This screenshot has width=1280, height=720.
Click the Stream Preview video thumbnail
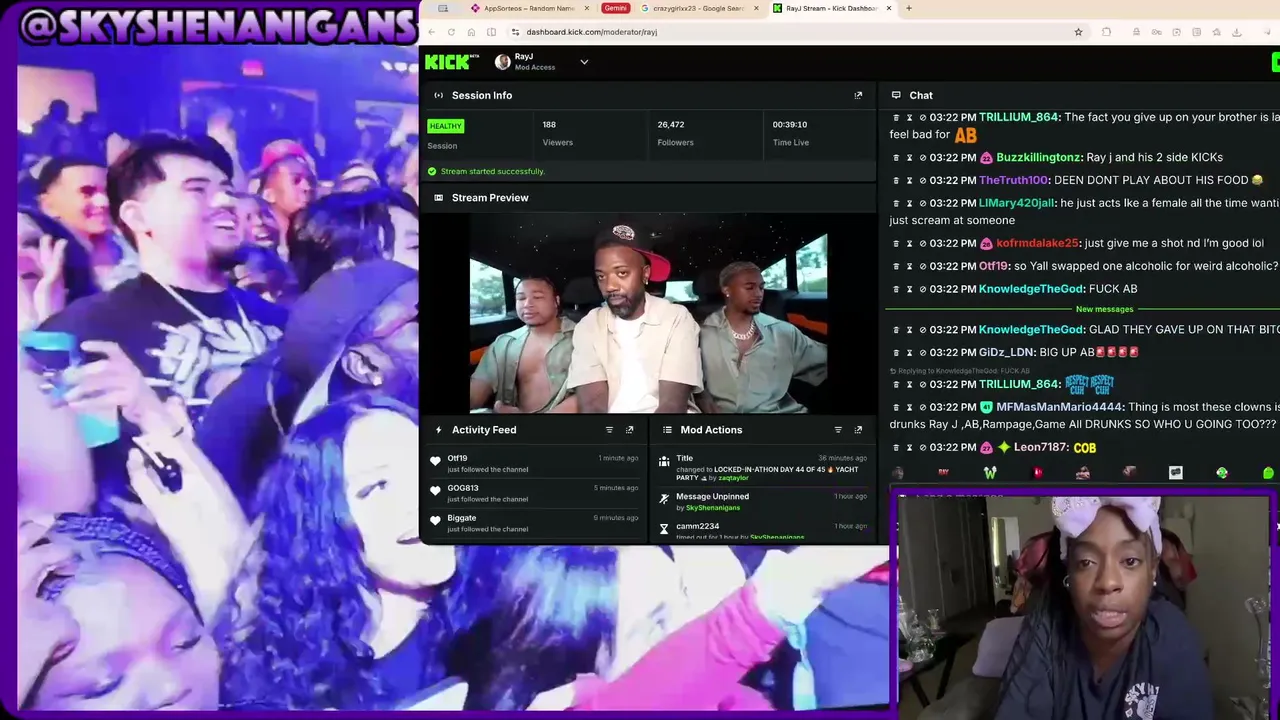(x=648, y=314)
